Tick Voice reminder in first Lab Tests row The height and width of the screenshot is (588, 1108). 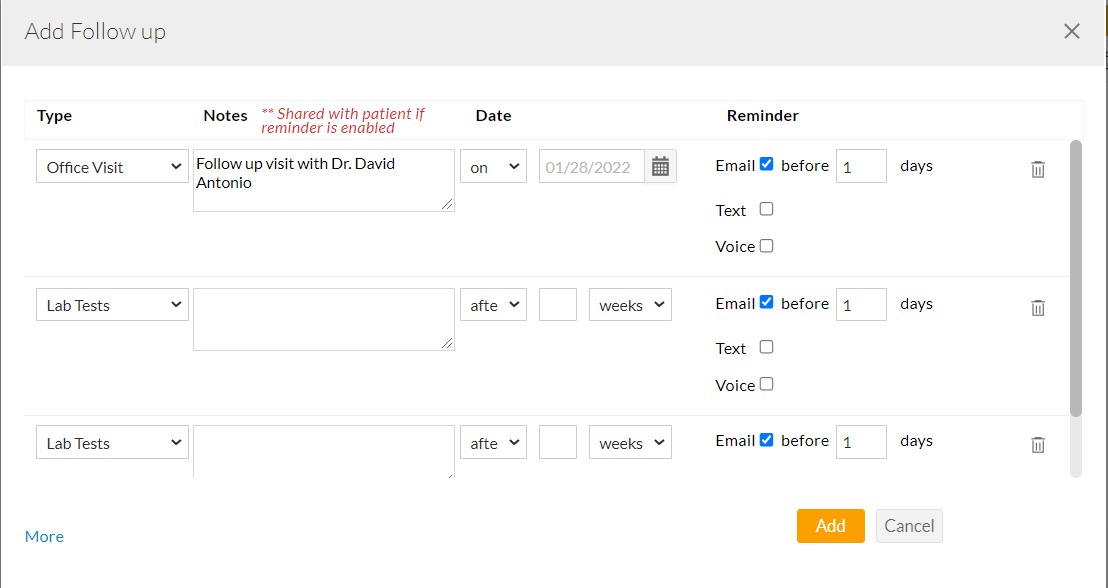767,383
